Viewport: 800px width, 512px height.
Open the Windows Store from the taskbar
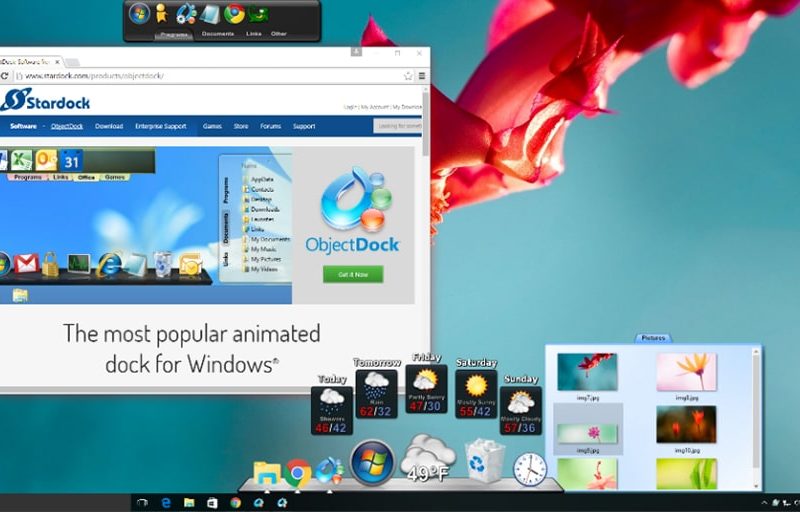click(212, 503)
